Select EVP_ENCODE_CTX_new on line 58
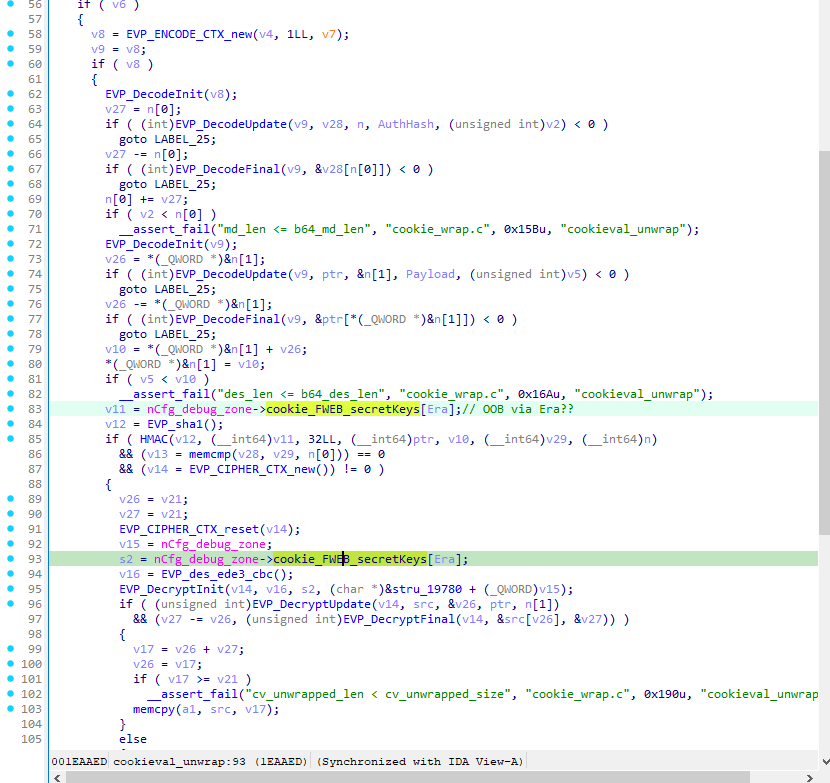830x783 pixels. [x=189, y=34]
